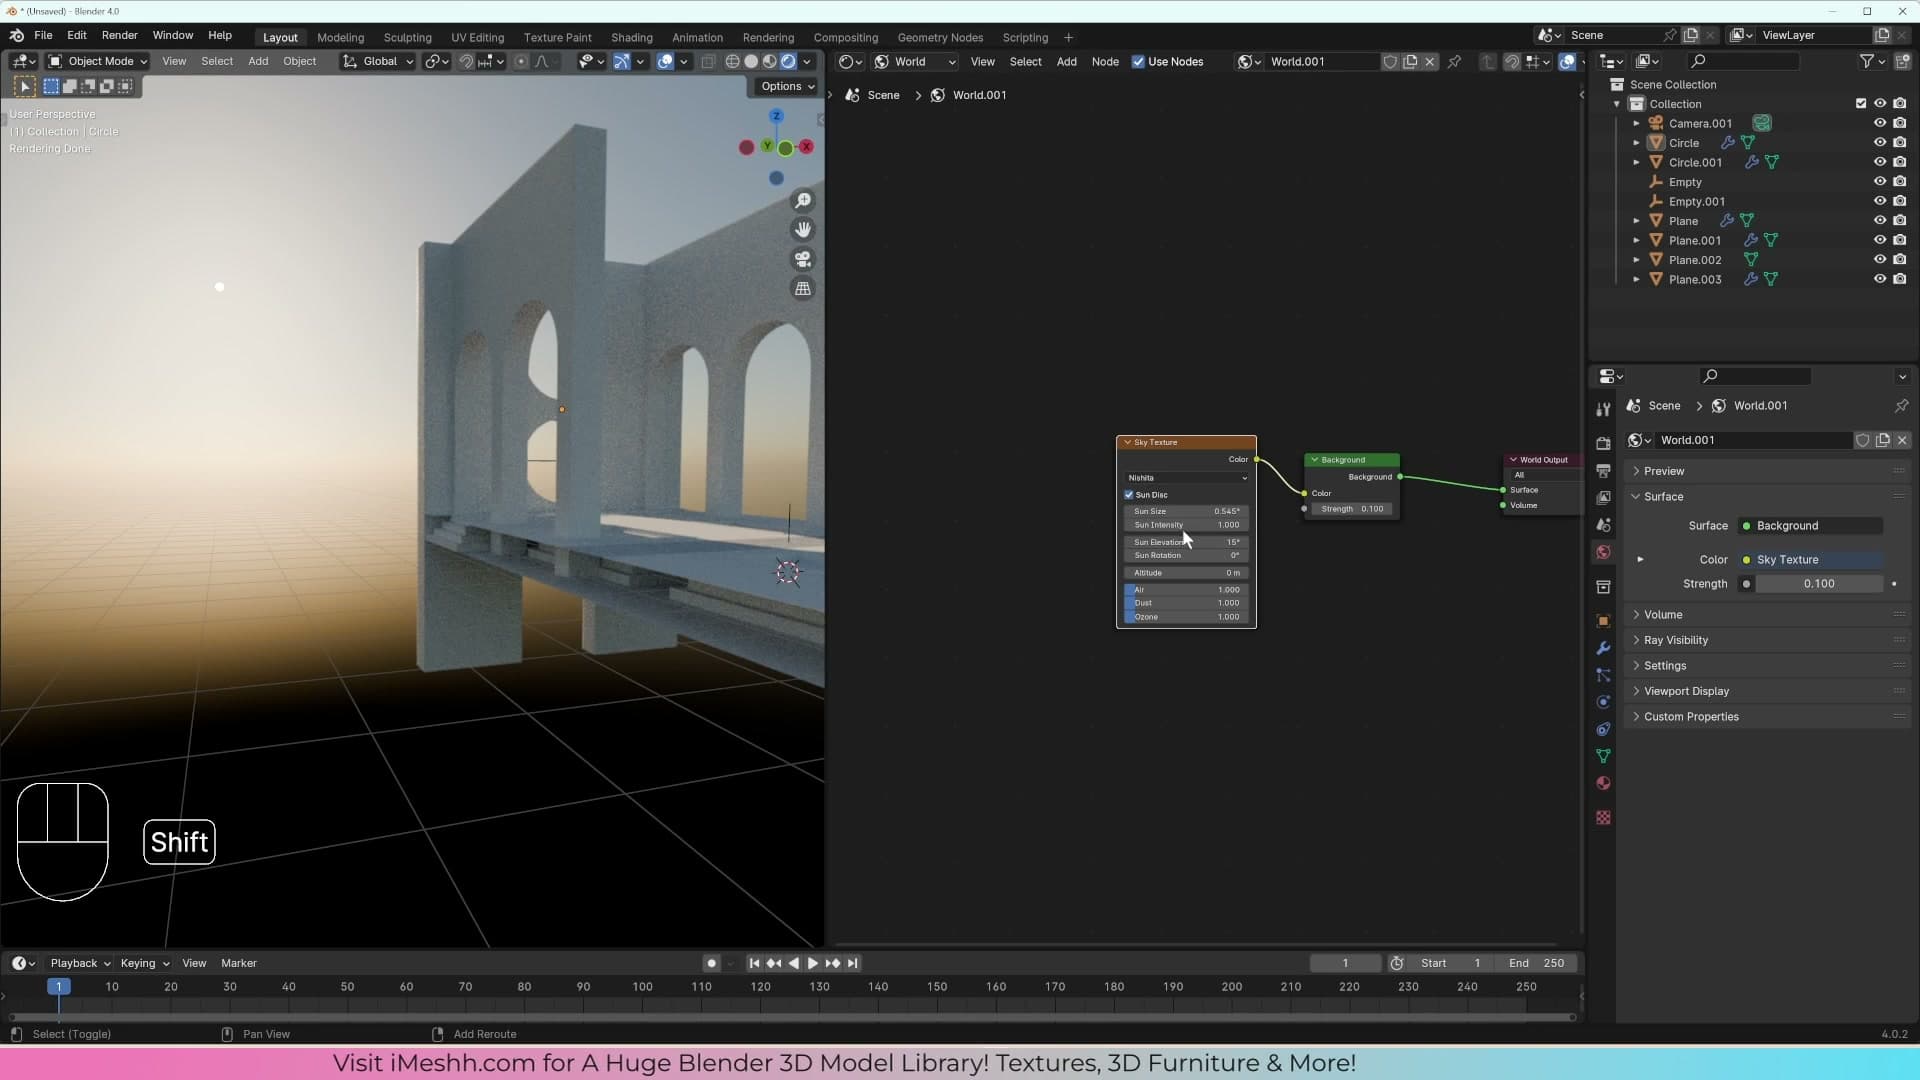1920x1080 pixels.
Task: Click the Background surface shader button
Action: click(x=1812, y=526)
